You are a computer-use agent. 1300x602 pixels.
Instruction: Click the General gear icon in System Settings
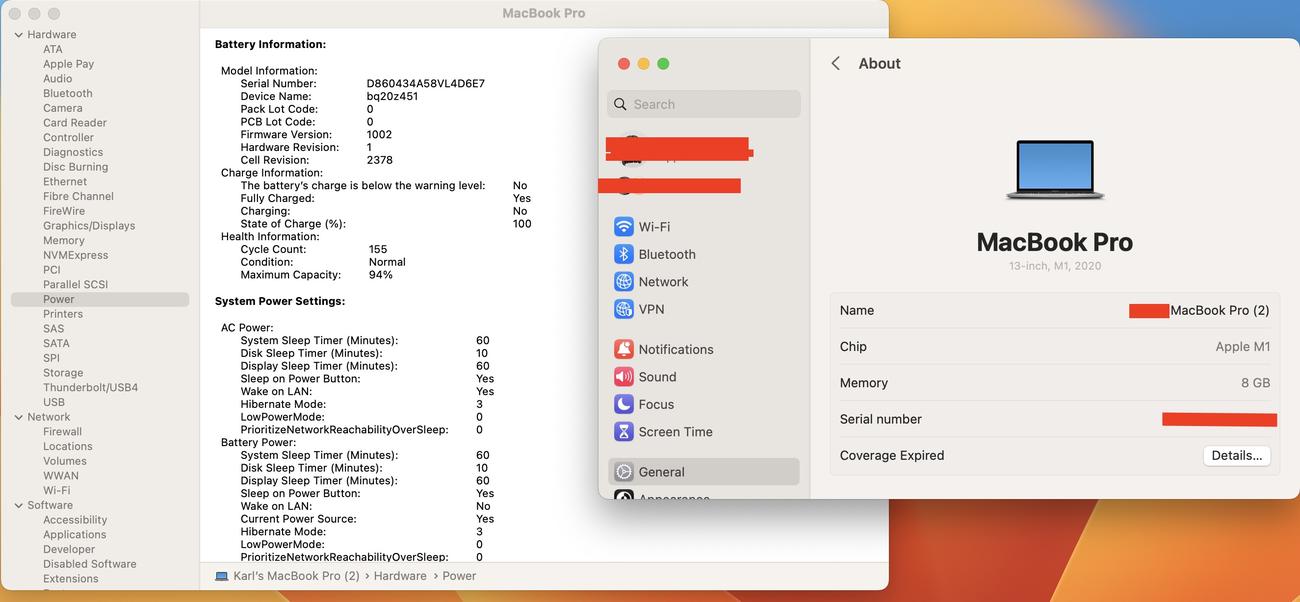[x=624, y=472]
